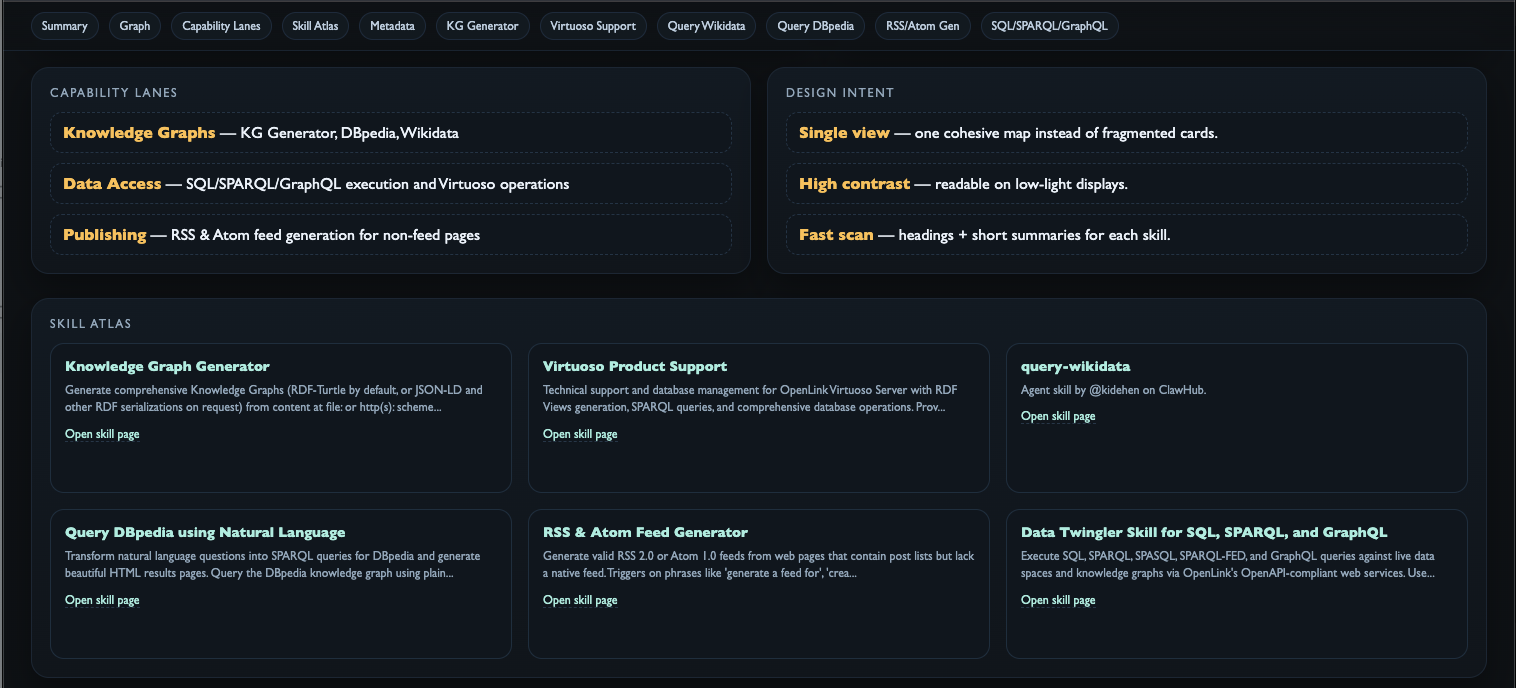1516x688 pixels.
Task: Select the Capability Lanes pill
Action: pos(221,26)
